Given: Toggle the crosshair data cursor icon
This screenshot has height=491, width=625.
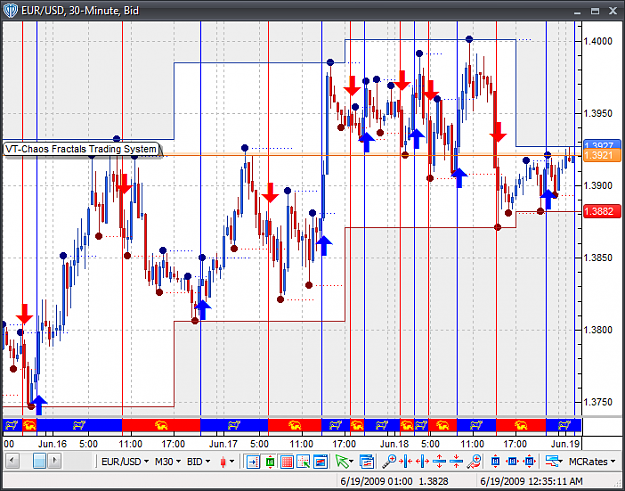Looking at the screenshot, I should coord(303,462).
